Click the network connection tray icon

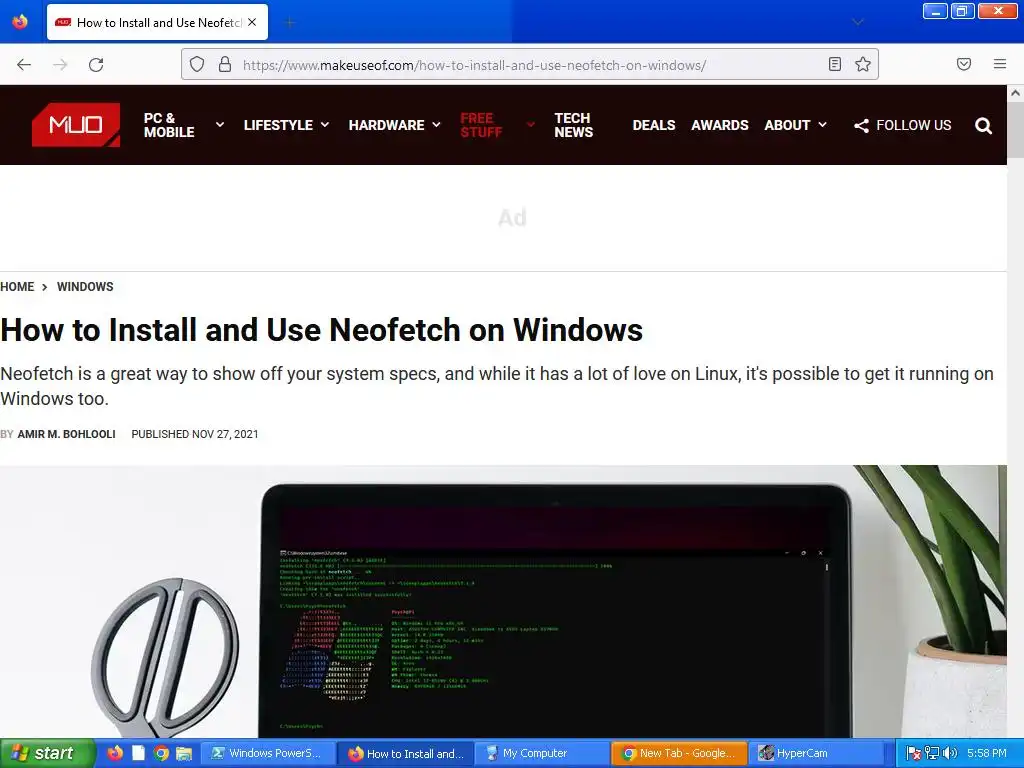(x=932, y=754)
